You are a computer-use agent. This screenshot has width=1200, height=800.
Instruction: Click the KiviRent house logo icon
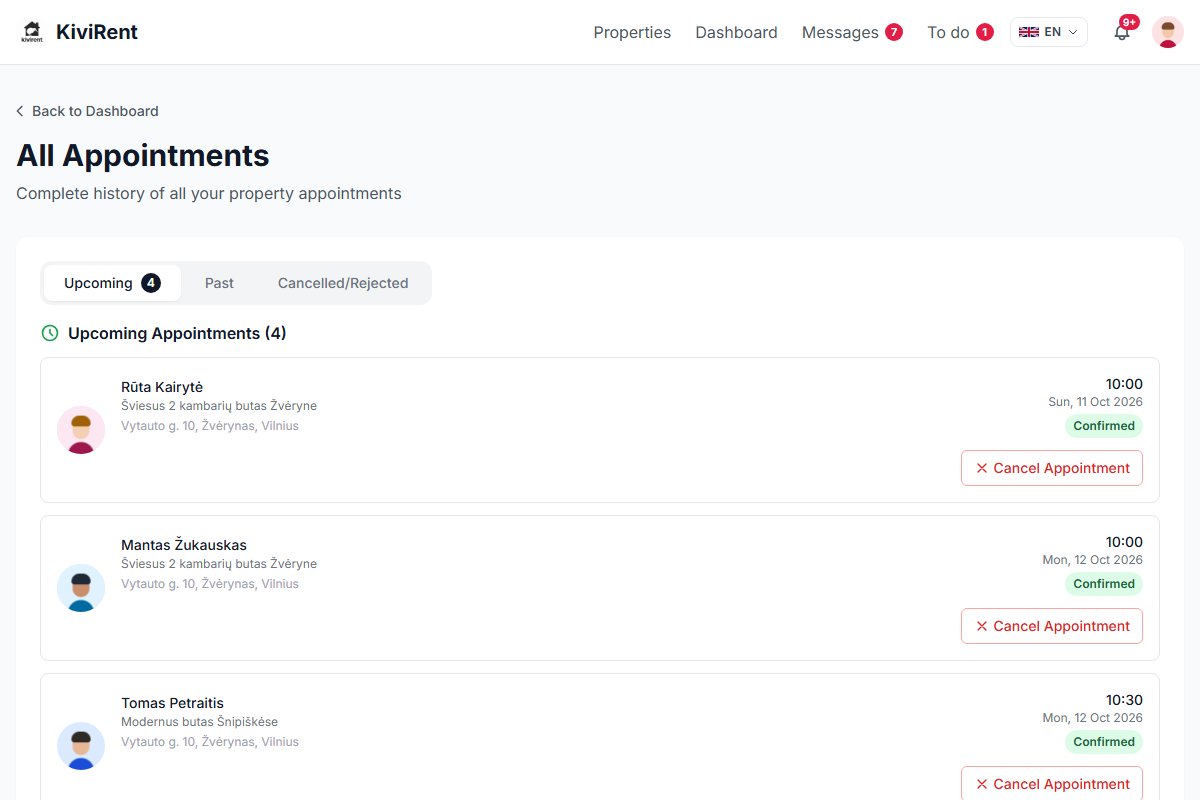(33, 32)
